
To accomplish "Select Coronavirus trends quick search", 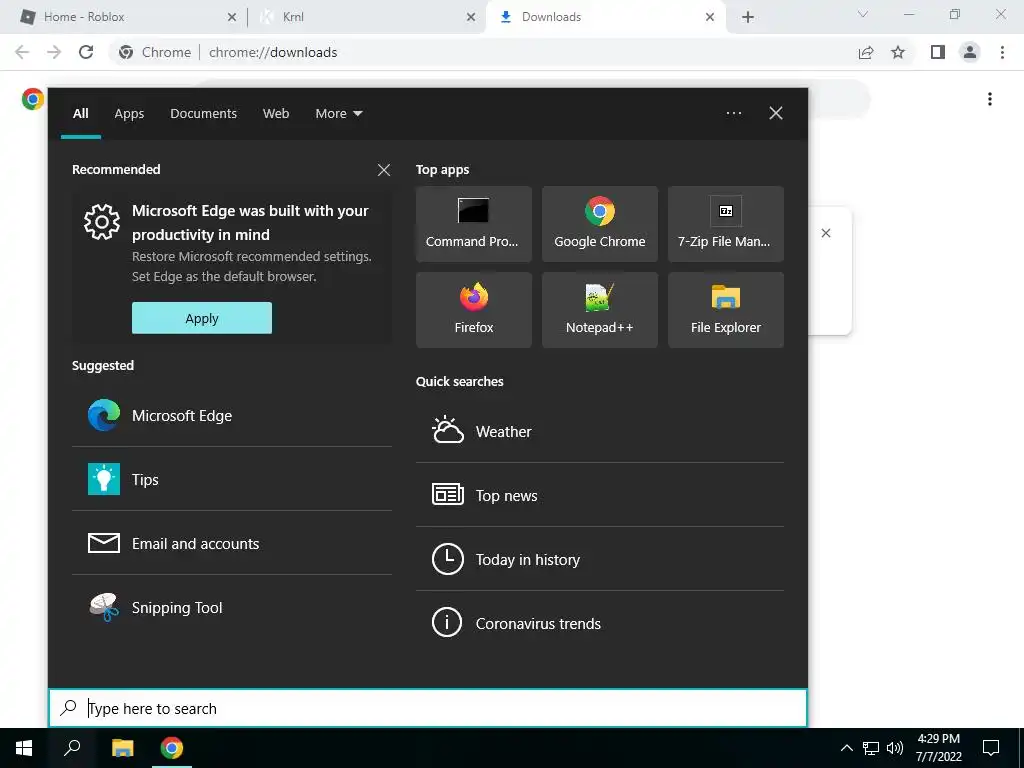I will pyautogui.click(x=600, y=623).
